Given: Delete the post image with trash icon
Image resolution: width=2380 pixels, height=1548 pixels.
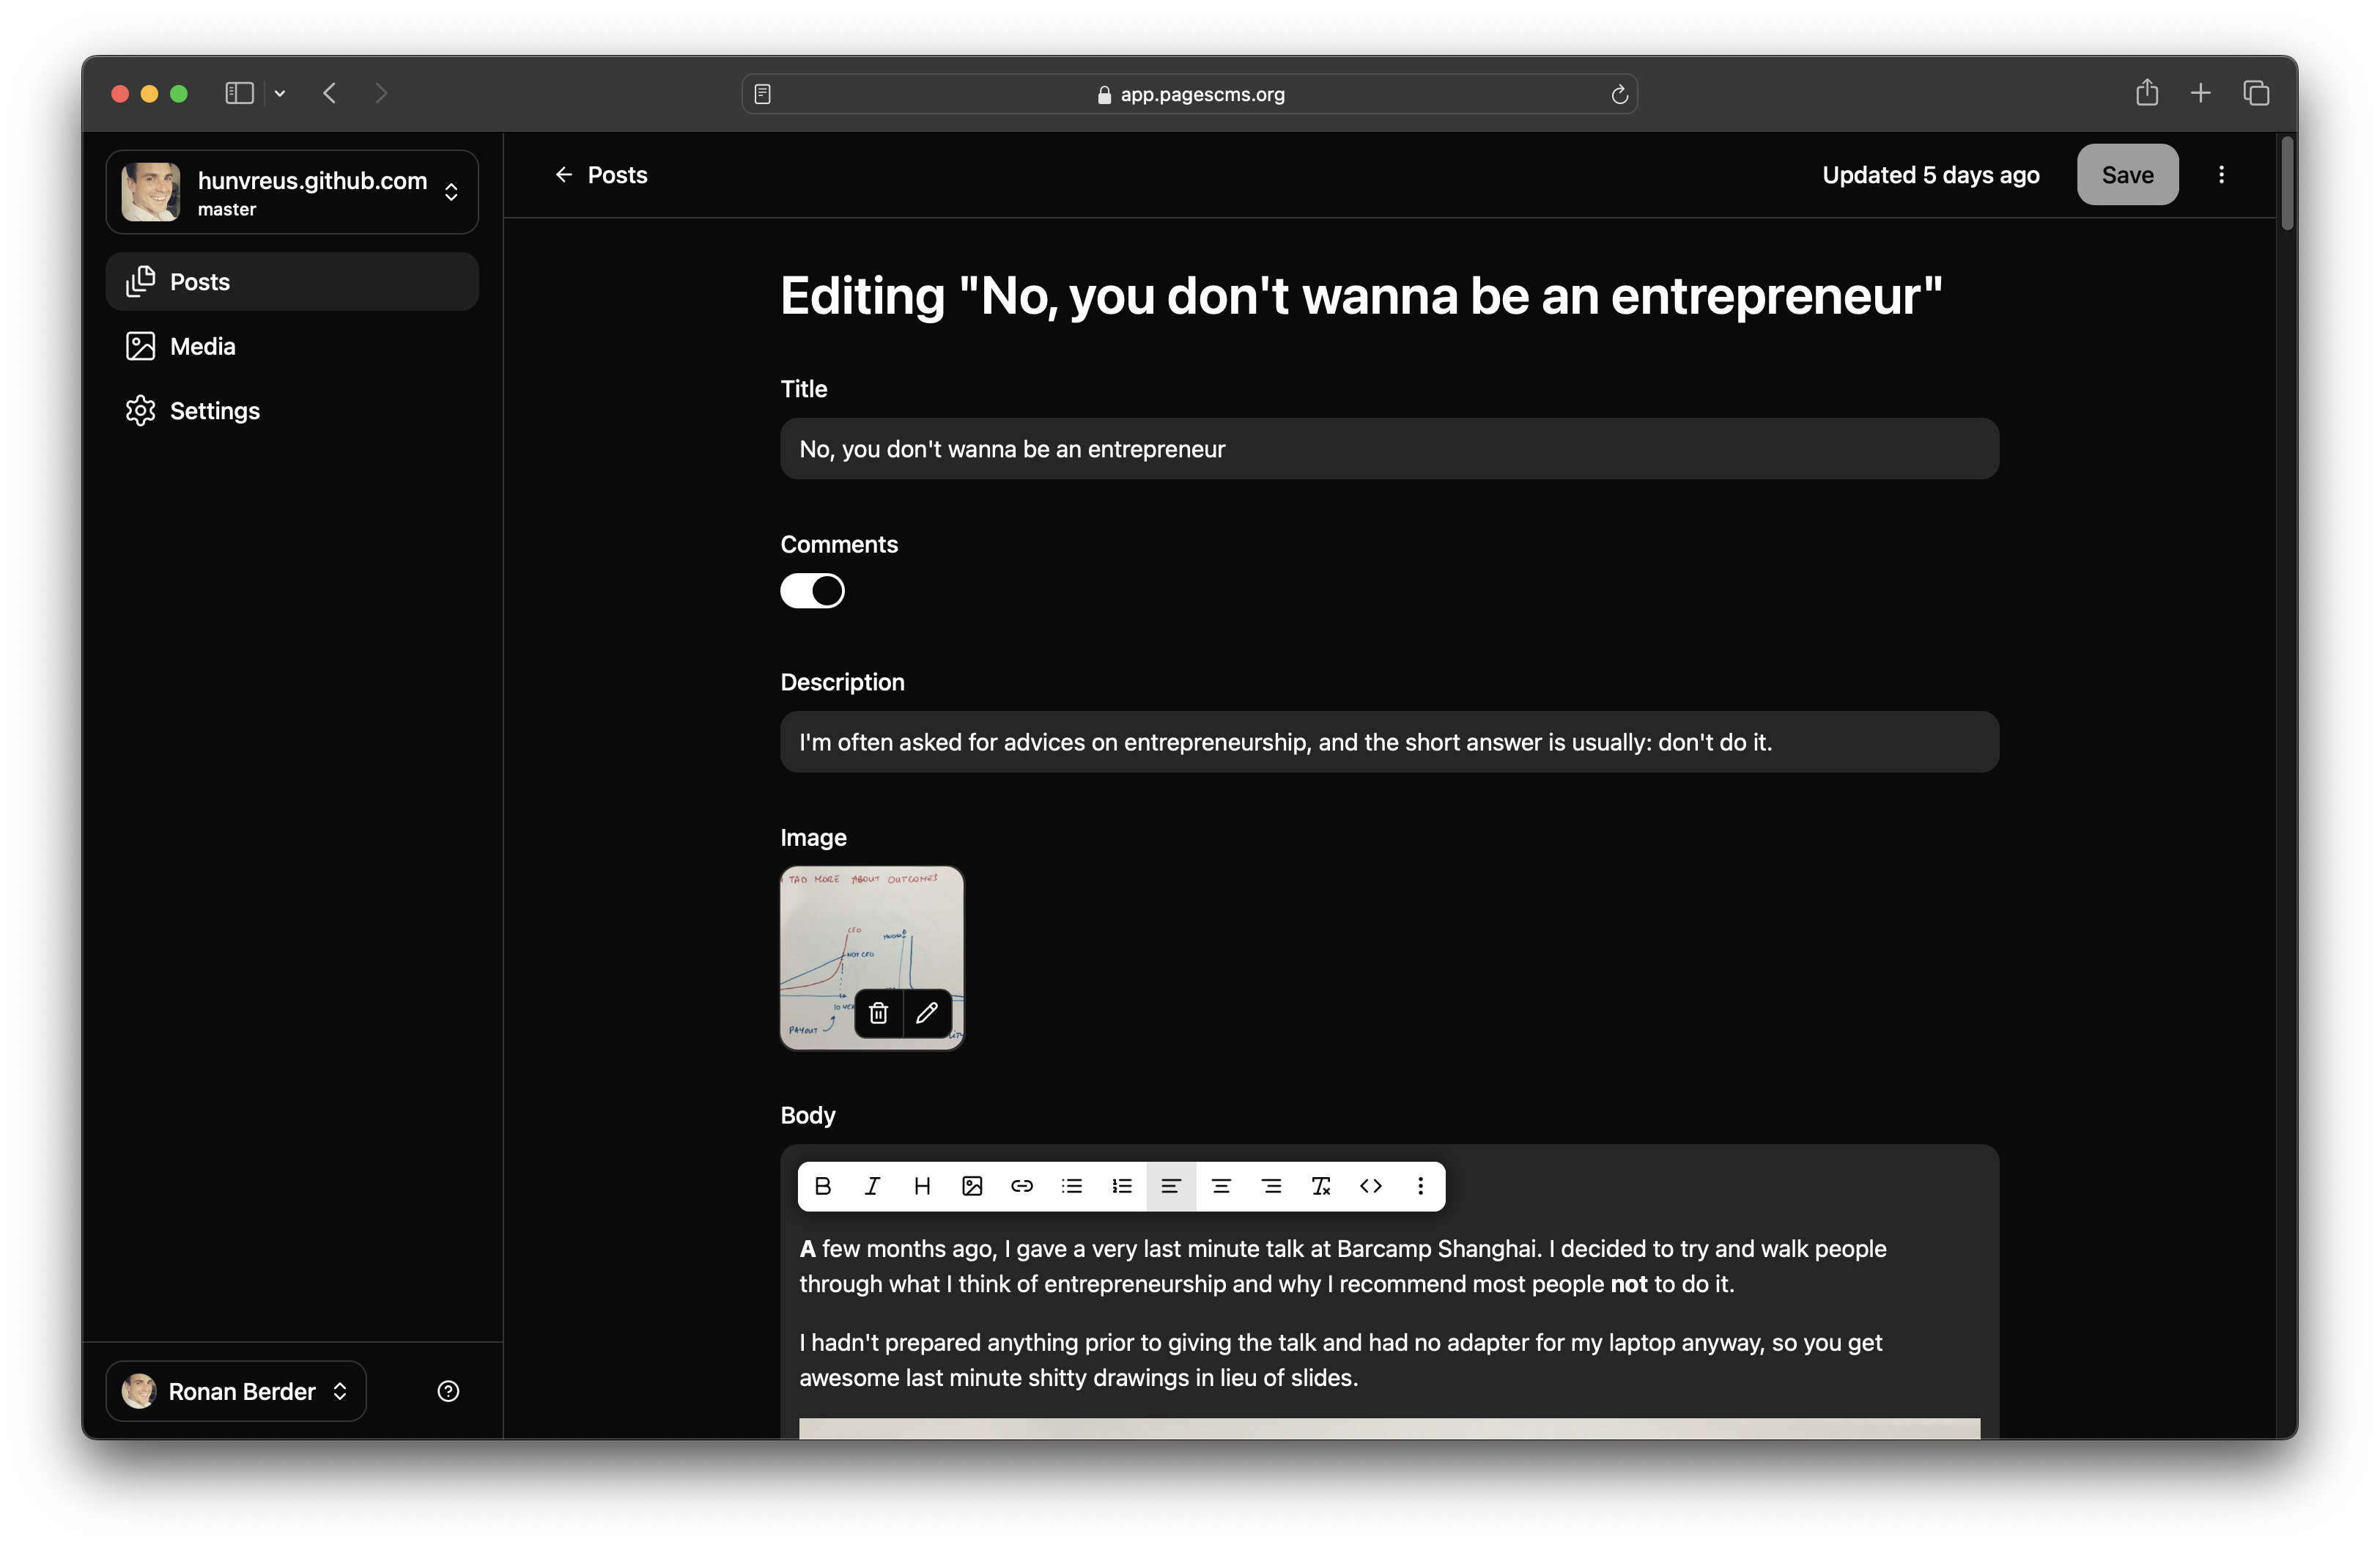Looking at the screenshot, I should pos(878,1013).
